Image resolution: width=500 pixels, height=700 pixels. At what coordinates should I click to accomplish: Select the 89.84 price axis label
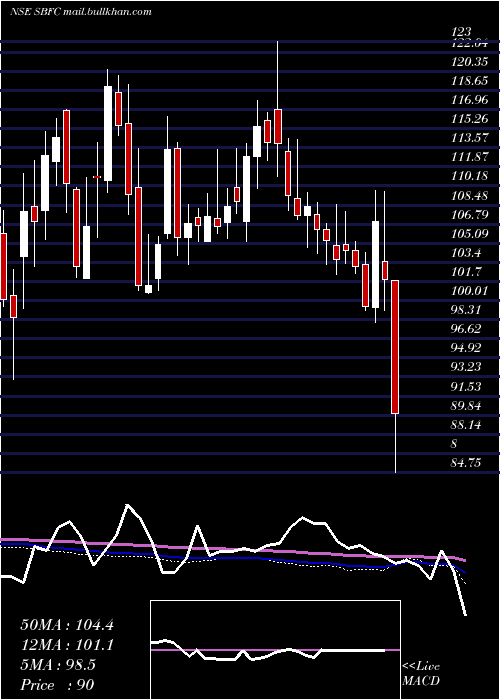click(467, 405)
